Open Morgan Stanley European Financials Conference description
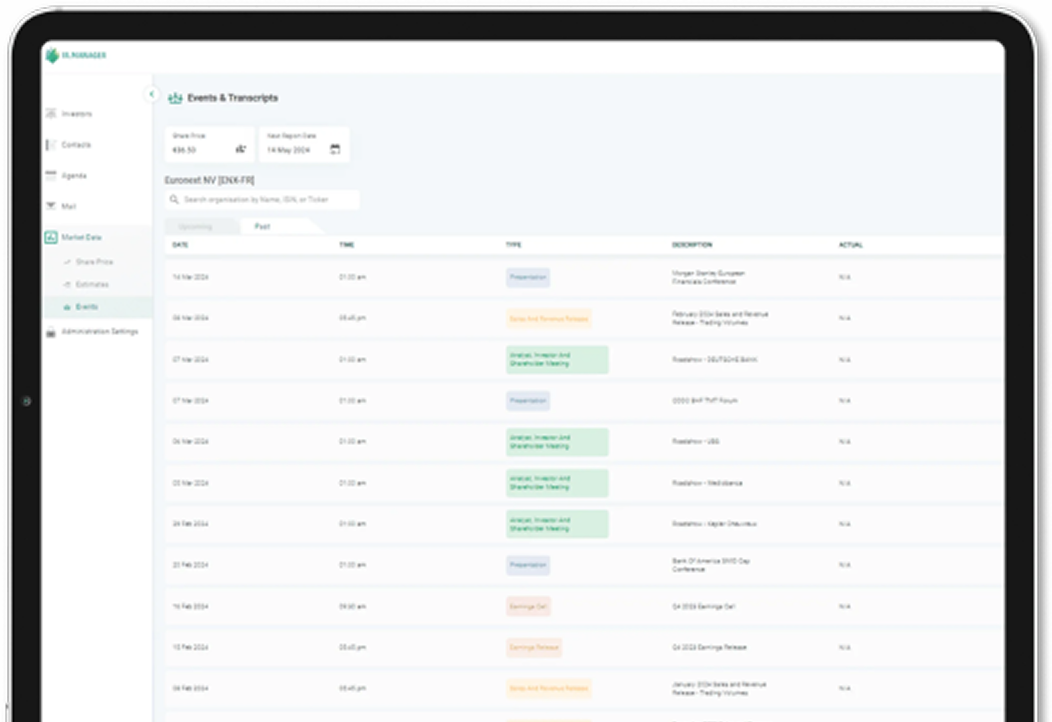 click(x=708, y=277)
